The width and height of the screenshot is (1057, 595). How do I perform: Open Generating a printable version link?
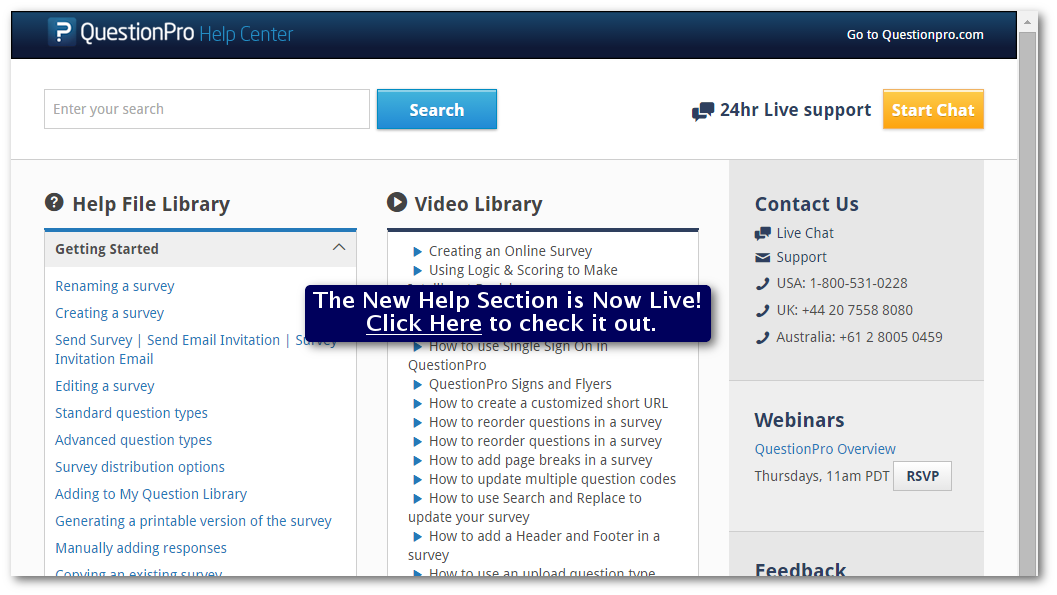click(x=193, y=521)
